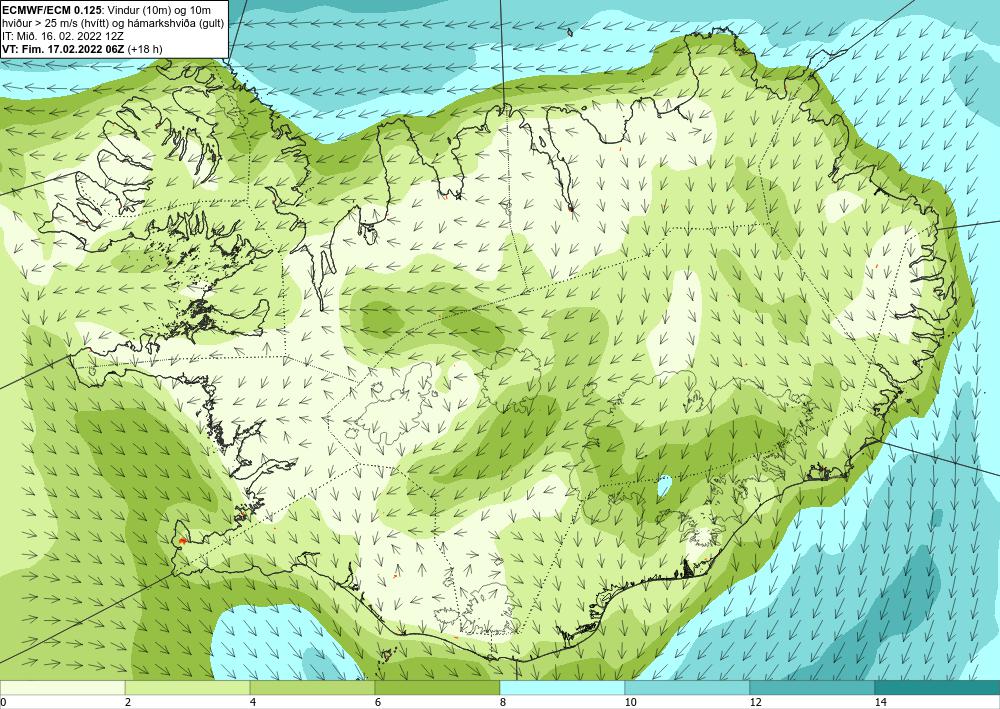
Task: Click the bright red marker on southwest peninsula
Action: click(182, 541)
